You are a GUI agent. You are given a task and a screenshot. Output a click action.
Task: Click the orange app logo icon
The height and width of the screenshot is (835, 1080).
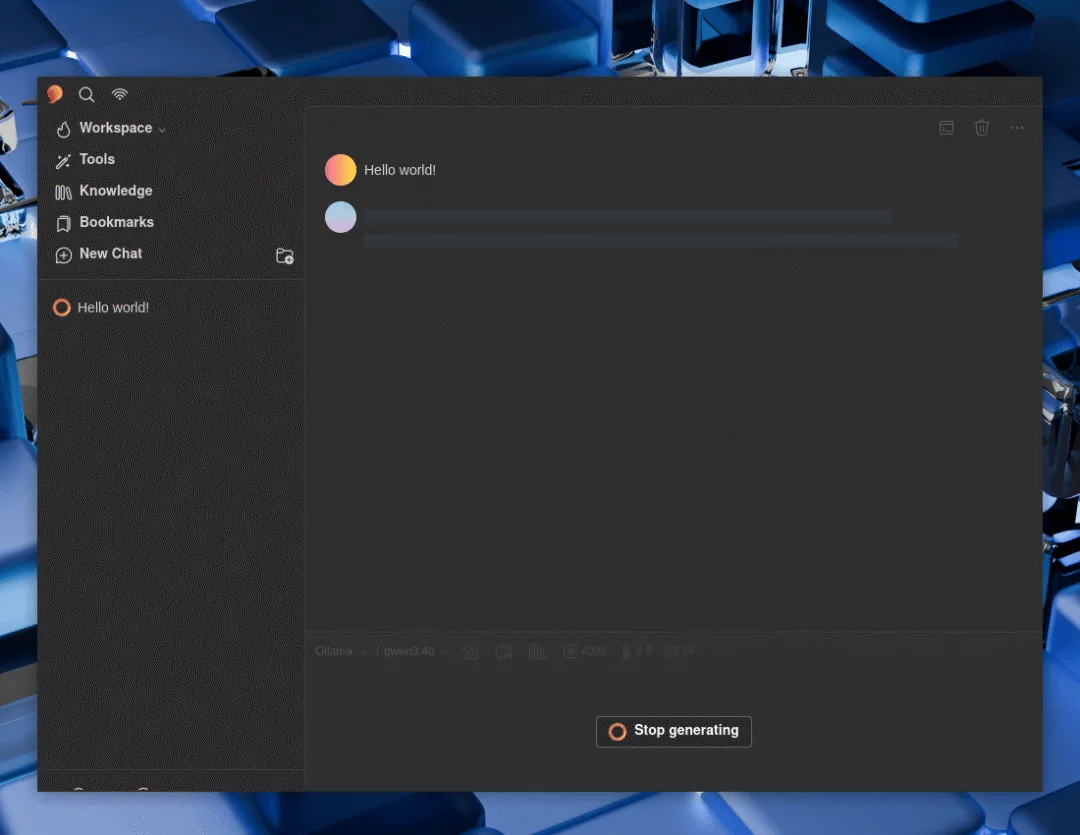tap(55, 94)
